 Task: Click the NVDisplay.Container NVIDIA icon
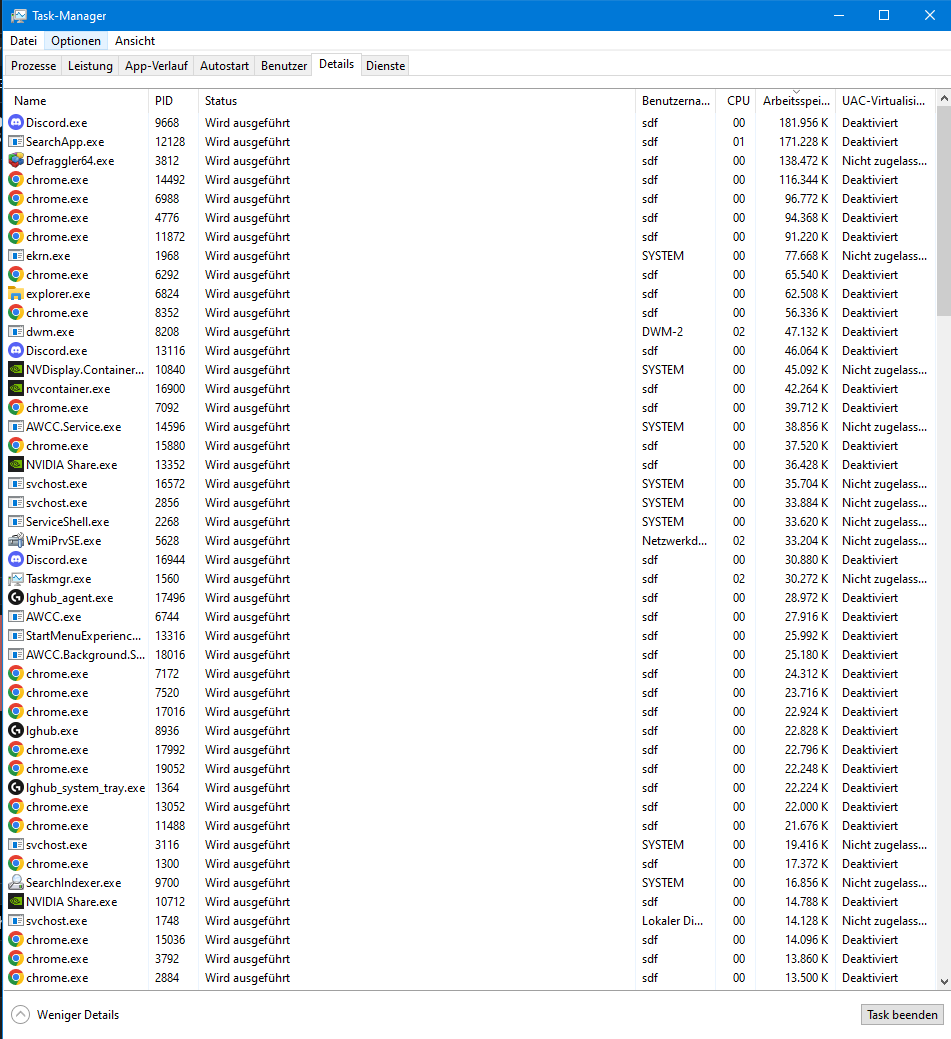(16, 370)
